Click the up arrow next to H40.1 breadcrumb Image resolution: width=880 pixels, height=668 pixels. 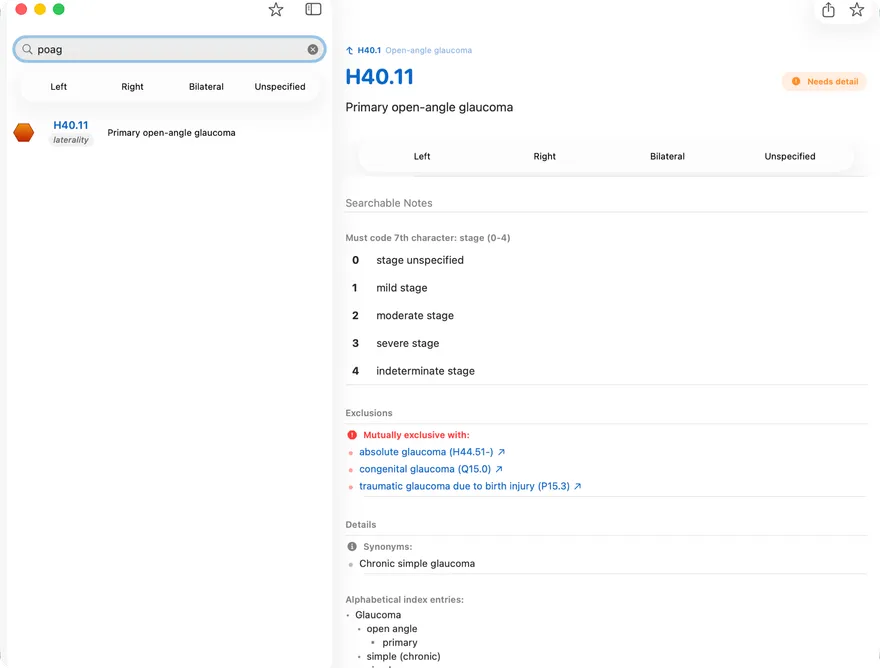[350, 51]
